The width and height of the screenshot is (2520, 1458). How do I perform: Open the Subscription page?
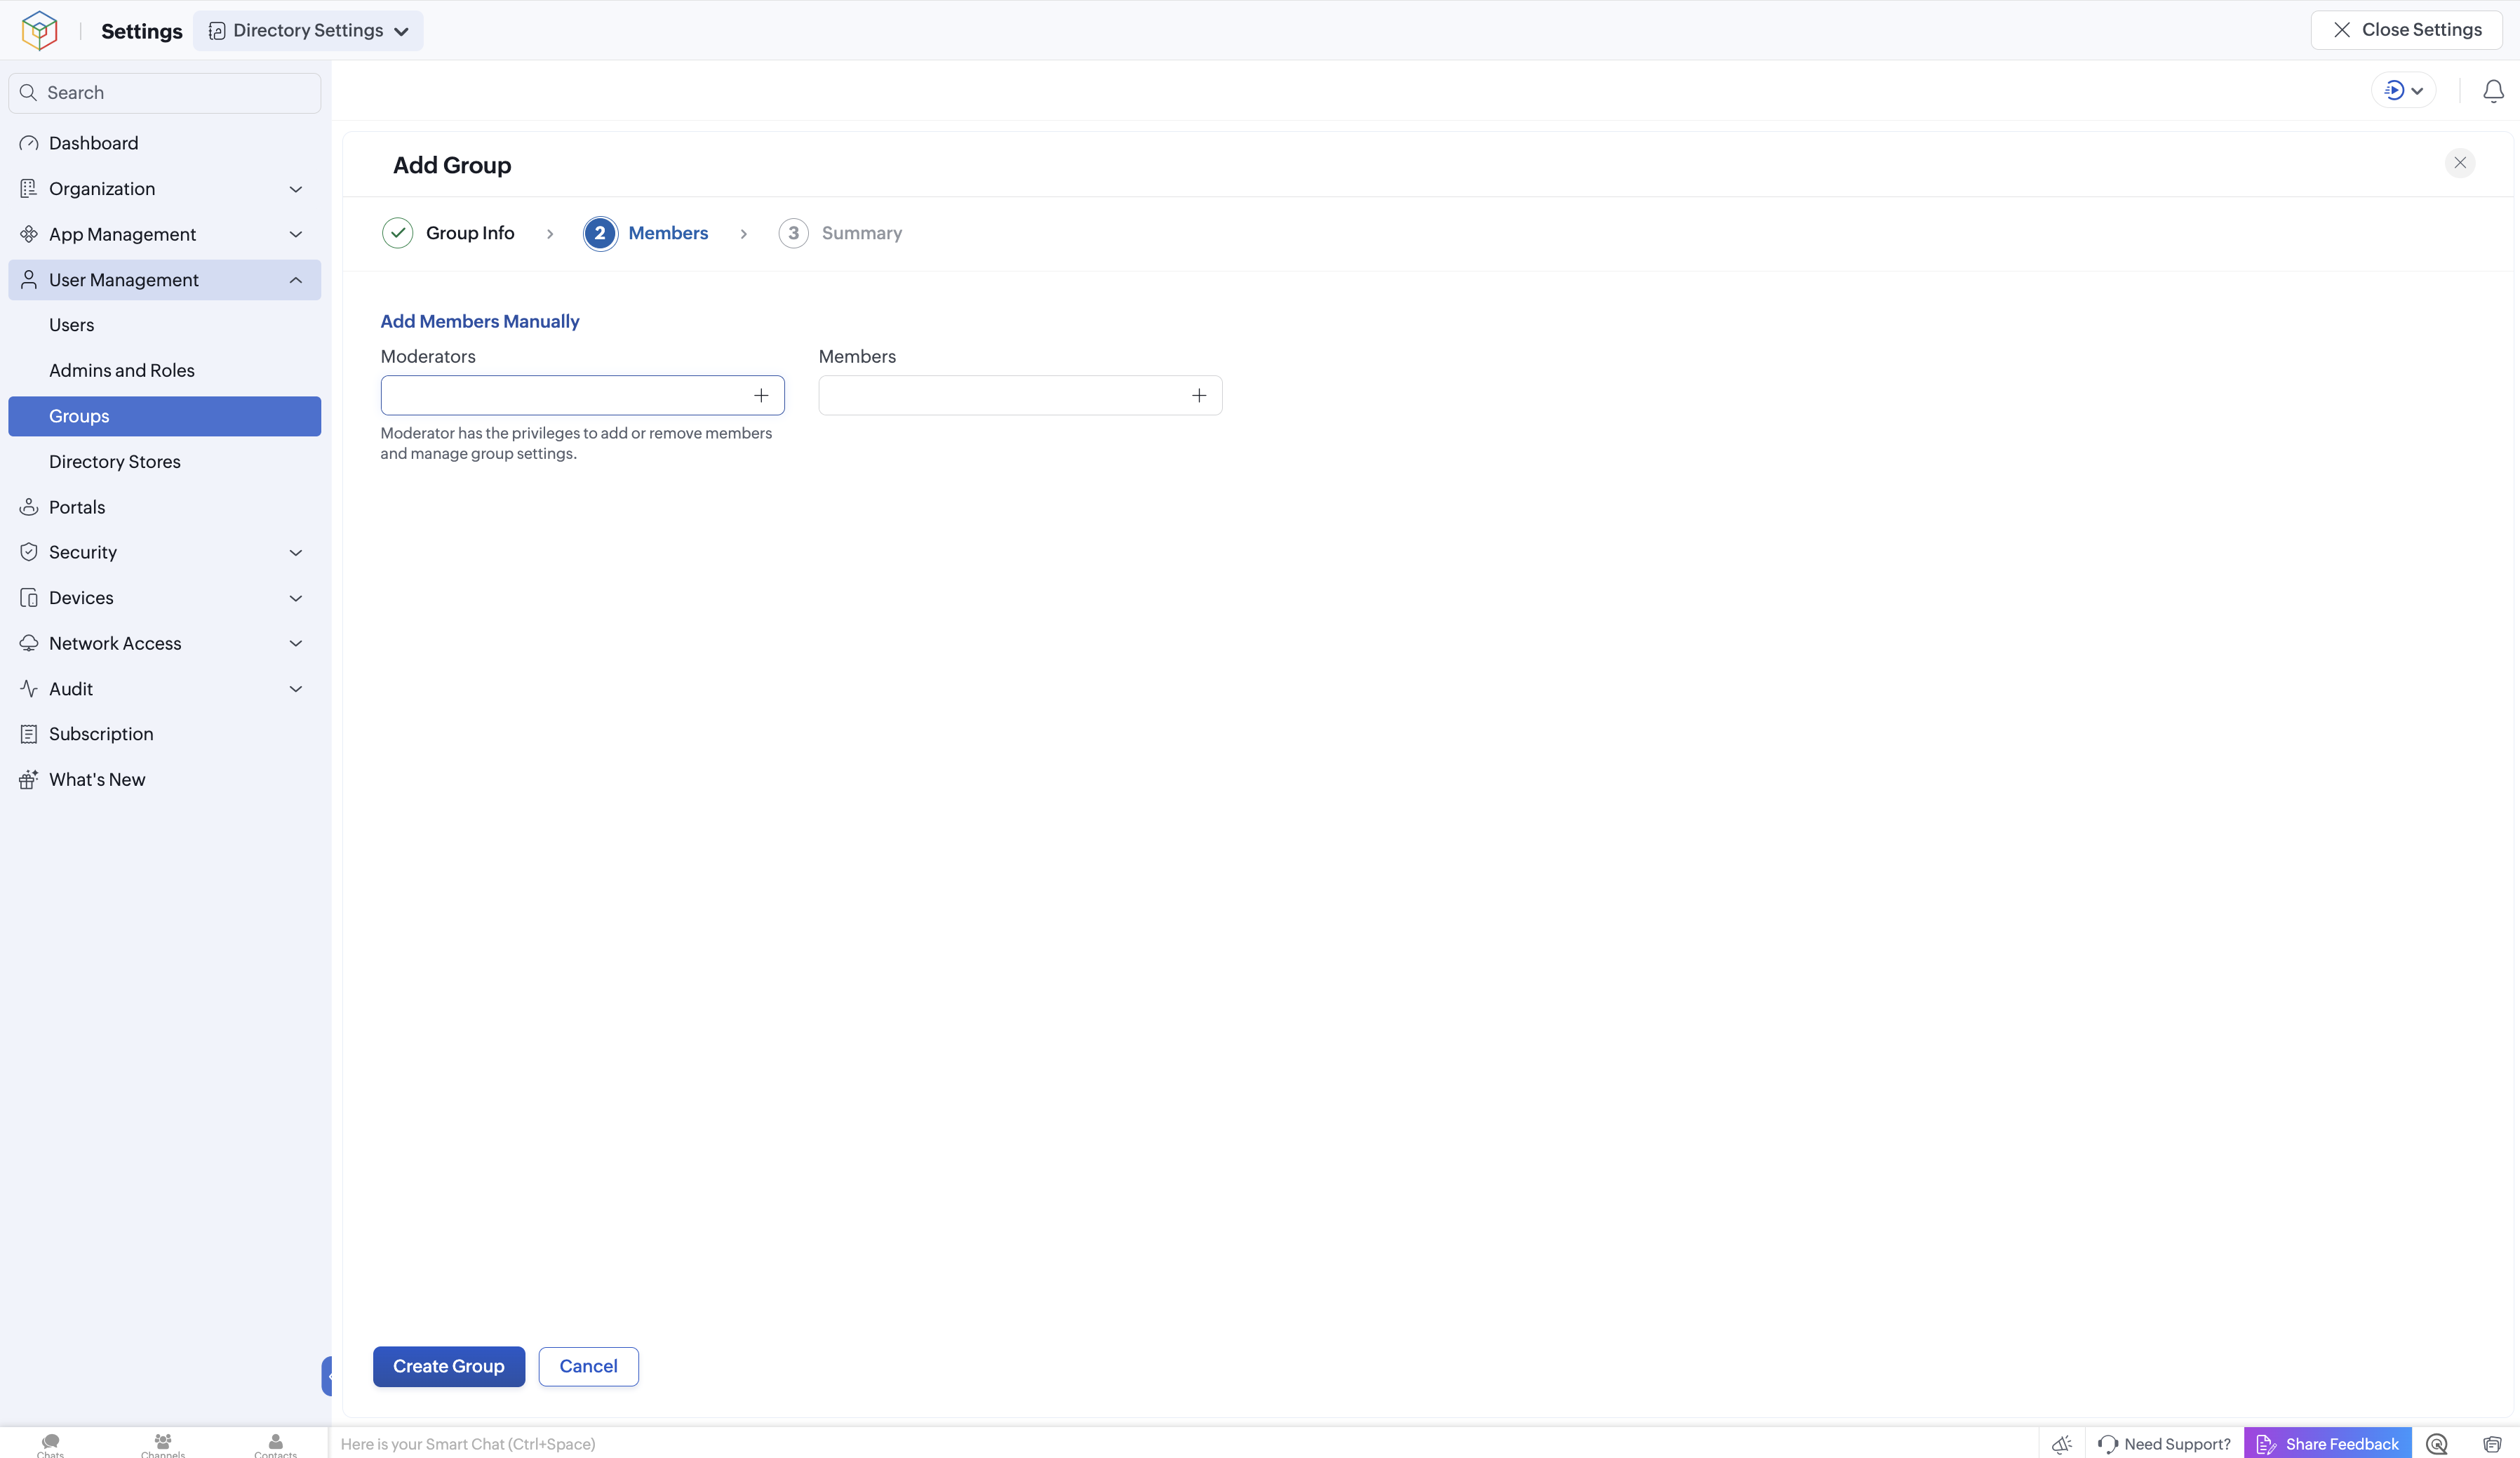[165, 734]
